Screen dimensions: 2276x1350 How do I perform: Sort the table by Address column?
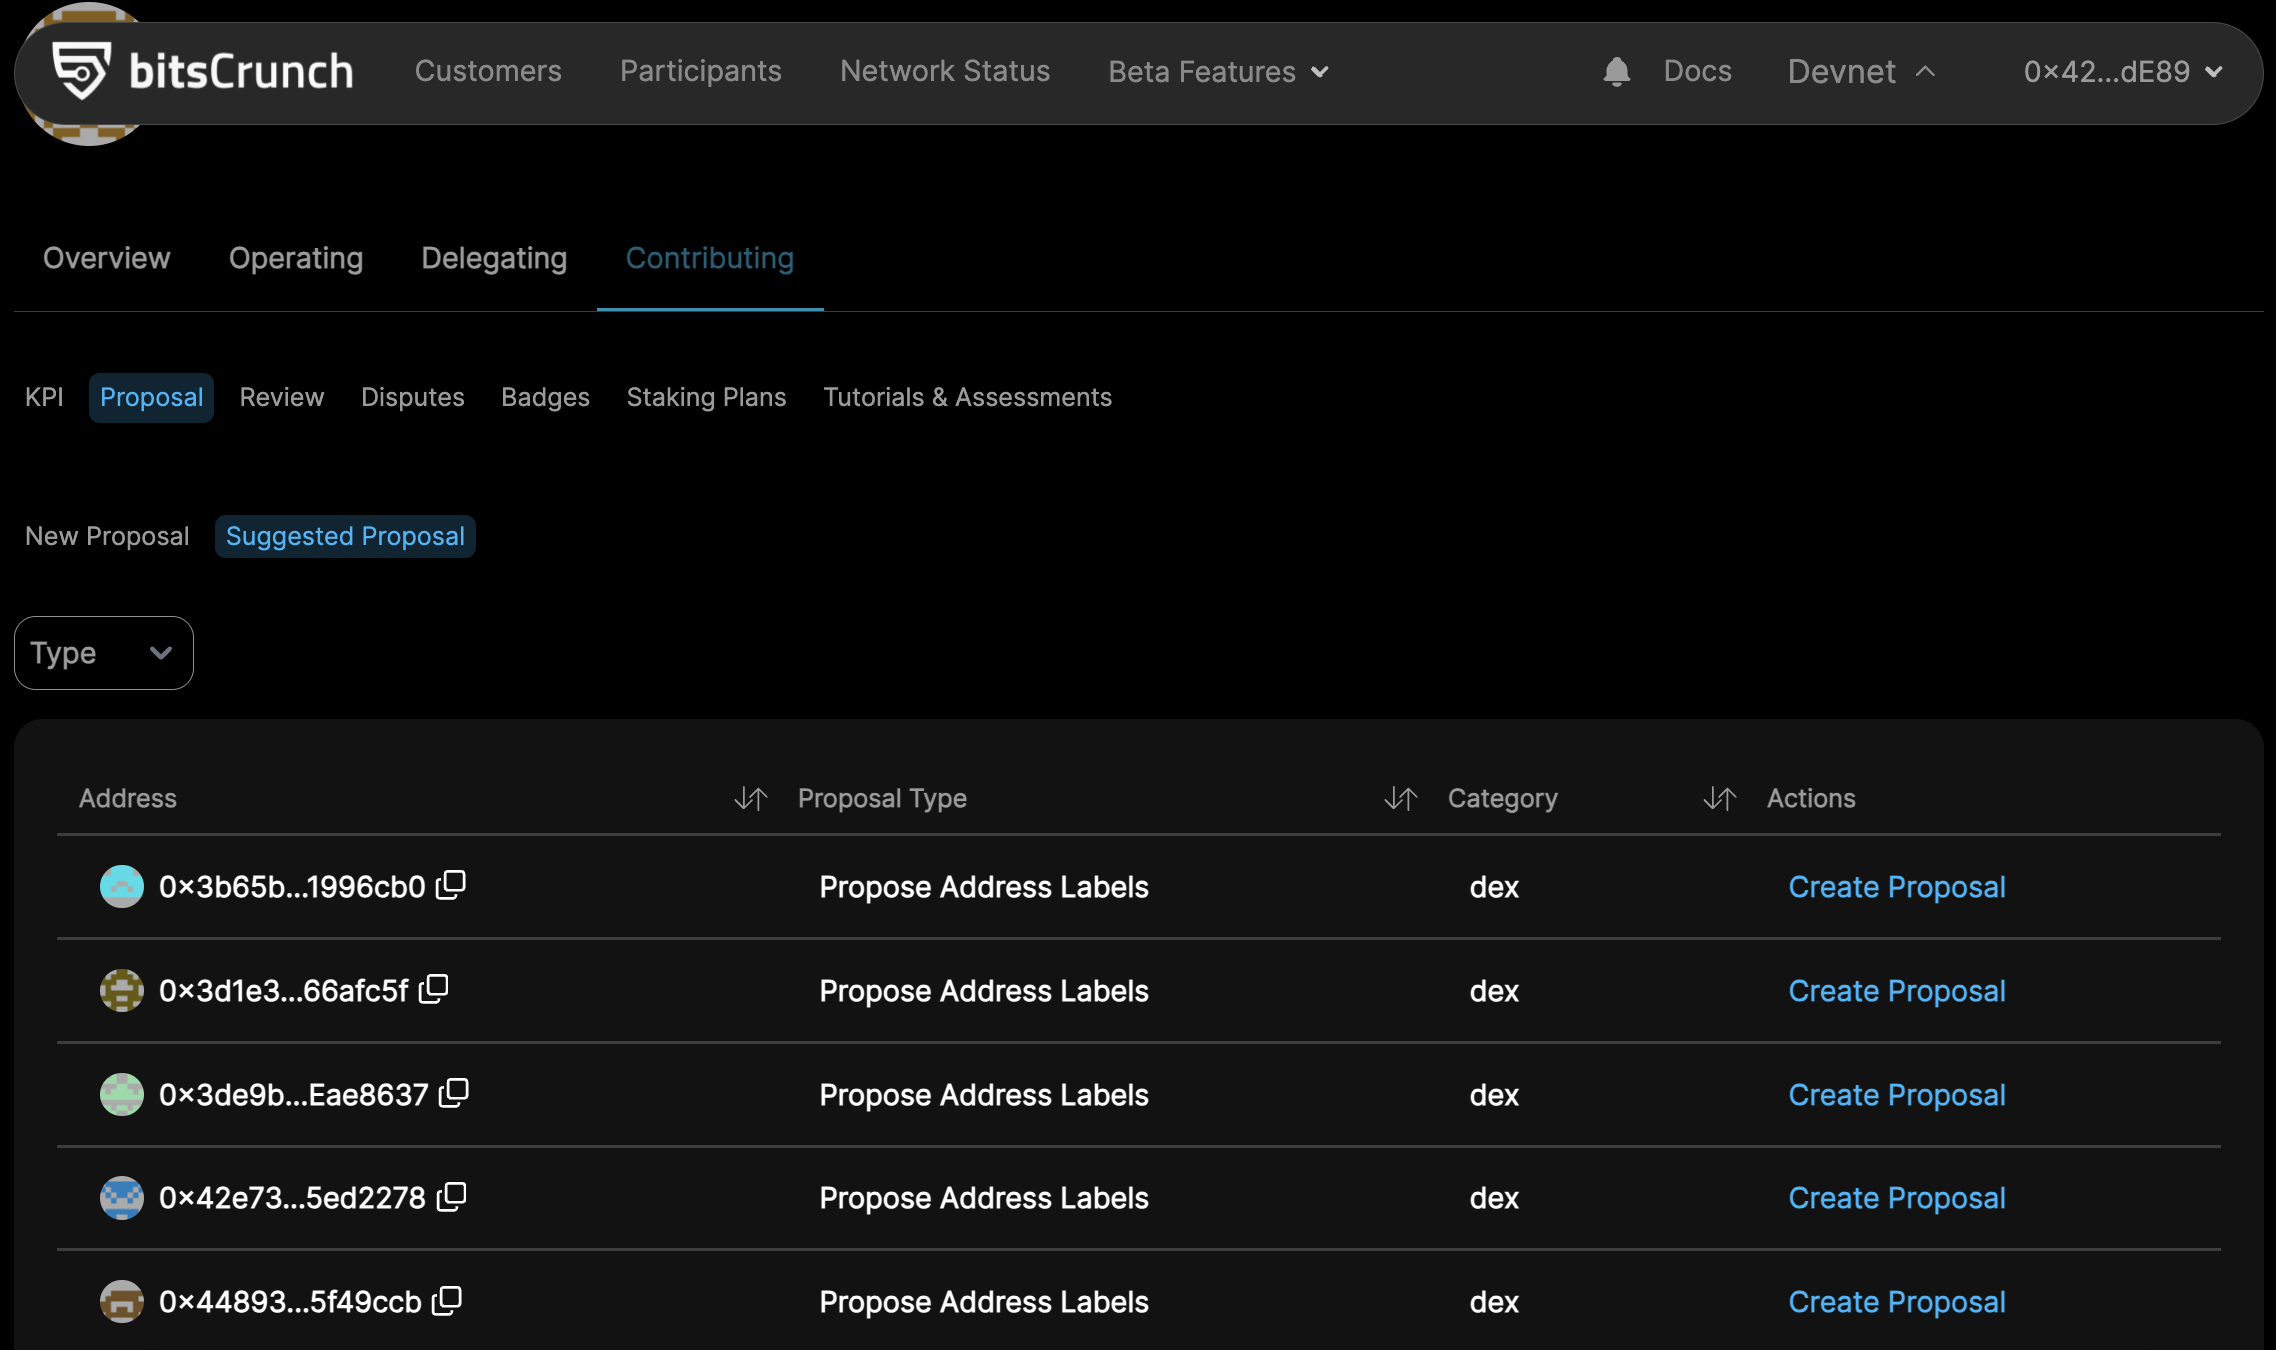750,798
